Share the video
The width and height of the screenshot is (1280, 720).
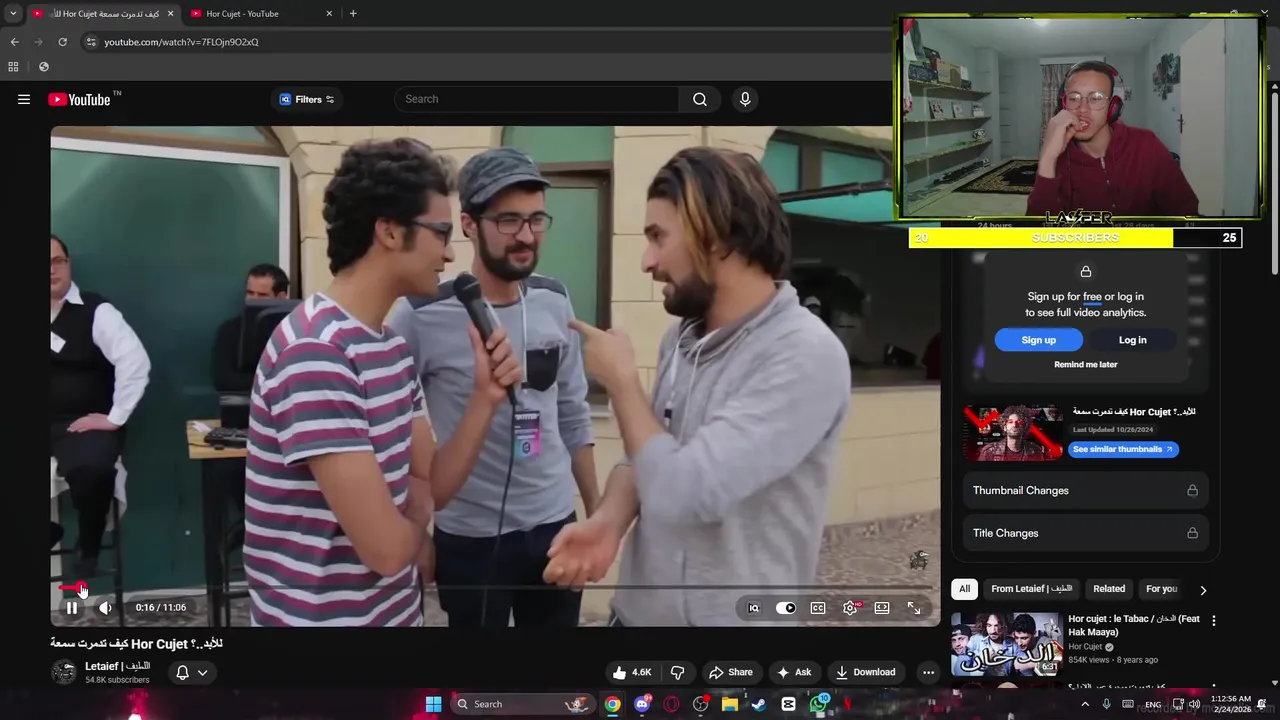tap(730, 672)
